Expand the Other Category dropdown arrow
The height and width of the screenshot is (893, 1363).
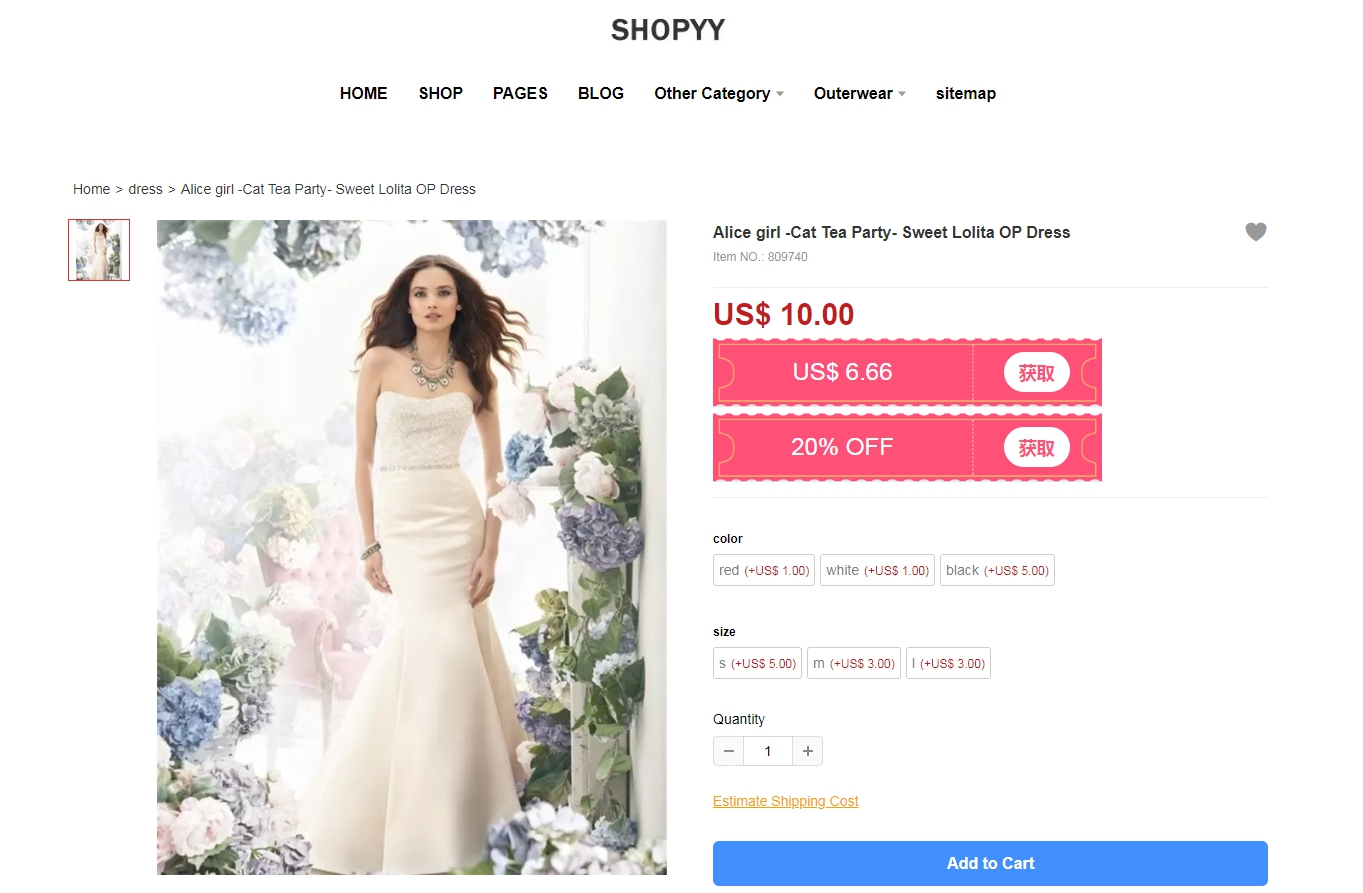pos(780,94)
